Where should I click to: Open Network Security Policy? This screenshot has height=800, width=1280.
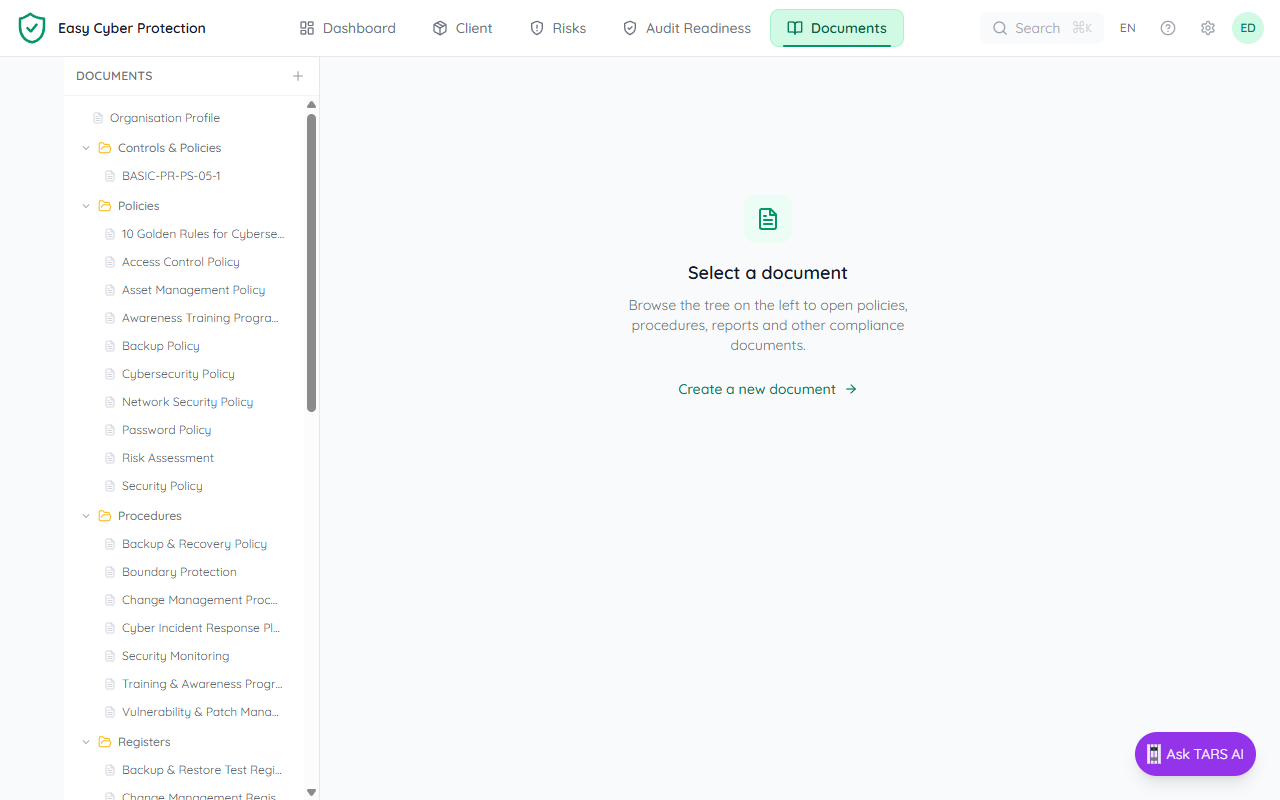(188, 402)
